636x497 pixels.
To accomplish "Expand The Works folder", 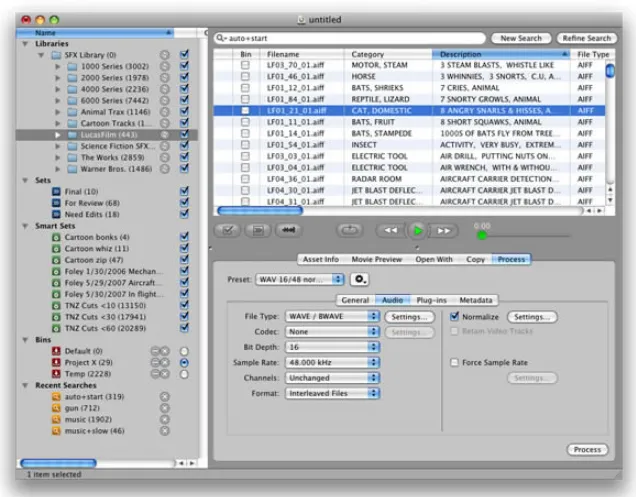I will click(58, 157).
